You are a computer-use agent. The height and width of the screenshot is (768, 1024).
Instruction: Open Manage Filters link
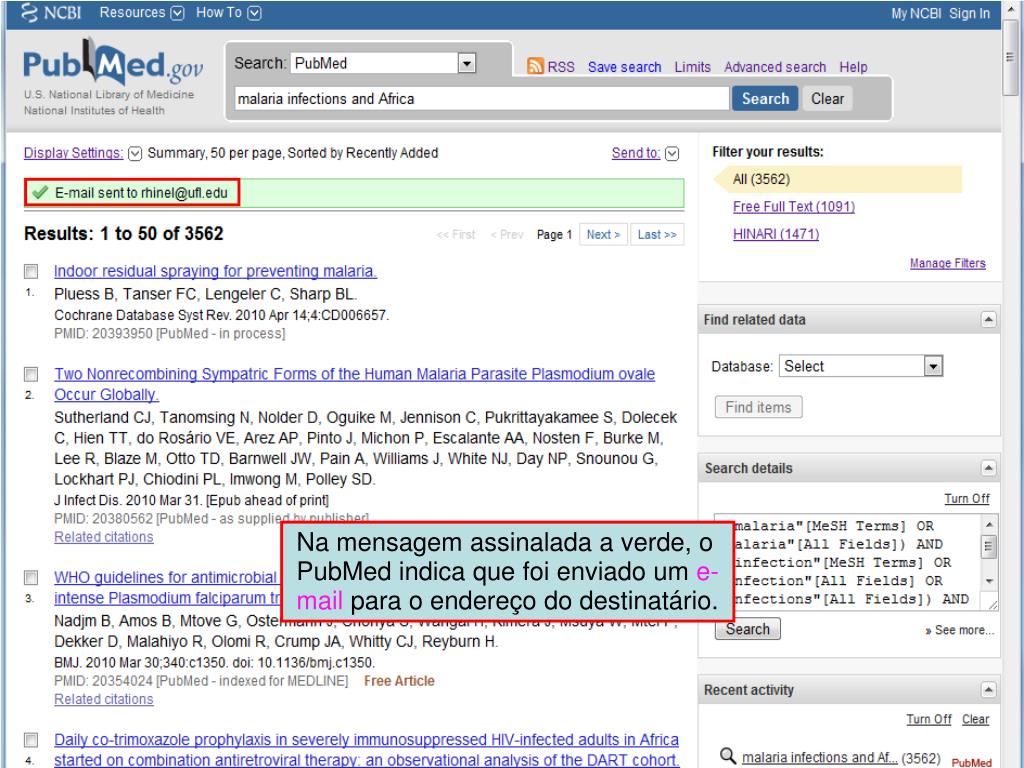(948, 263)
